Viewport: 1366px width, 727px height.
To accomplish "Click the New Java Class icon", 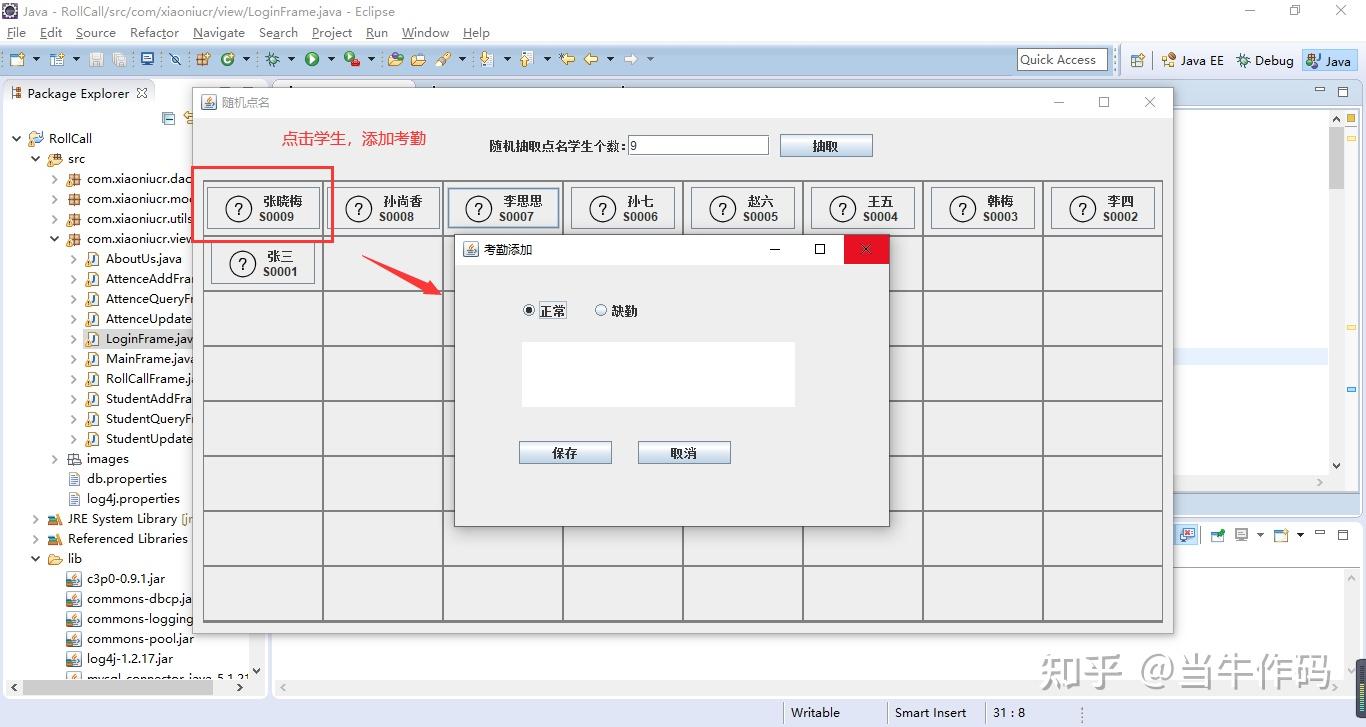I will 227,60.
